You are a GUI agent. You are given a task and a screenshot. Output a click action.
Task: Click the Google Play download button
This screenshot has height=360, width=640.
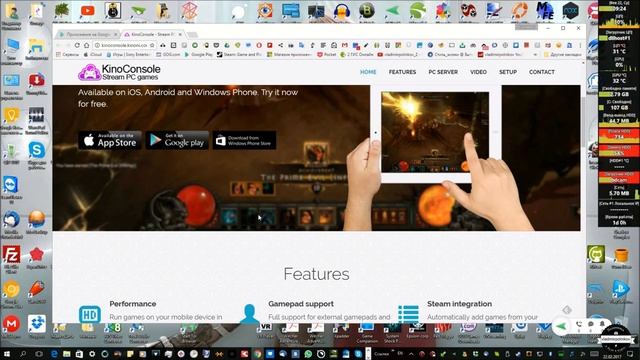pos(177,140)
